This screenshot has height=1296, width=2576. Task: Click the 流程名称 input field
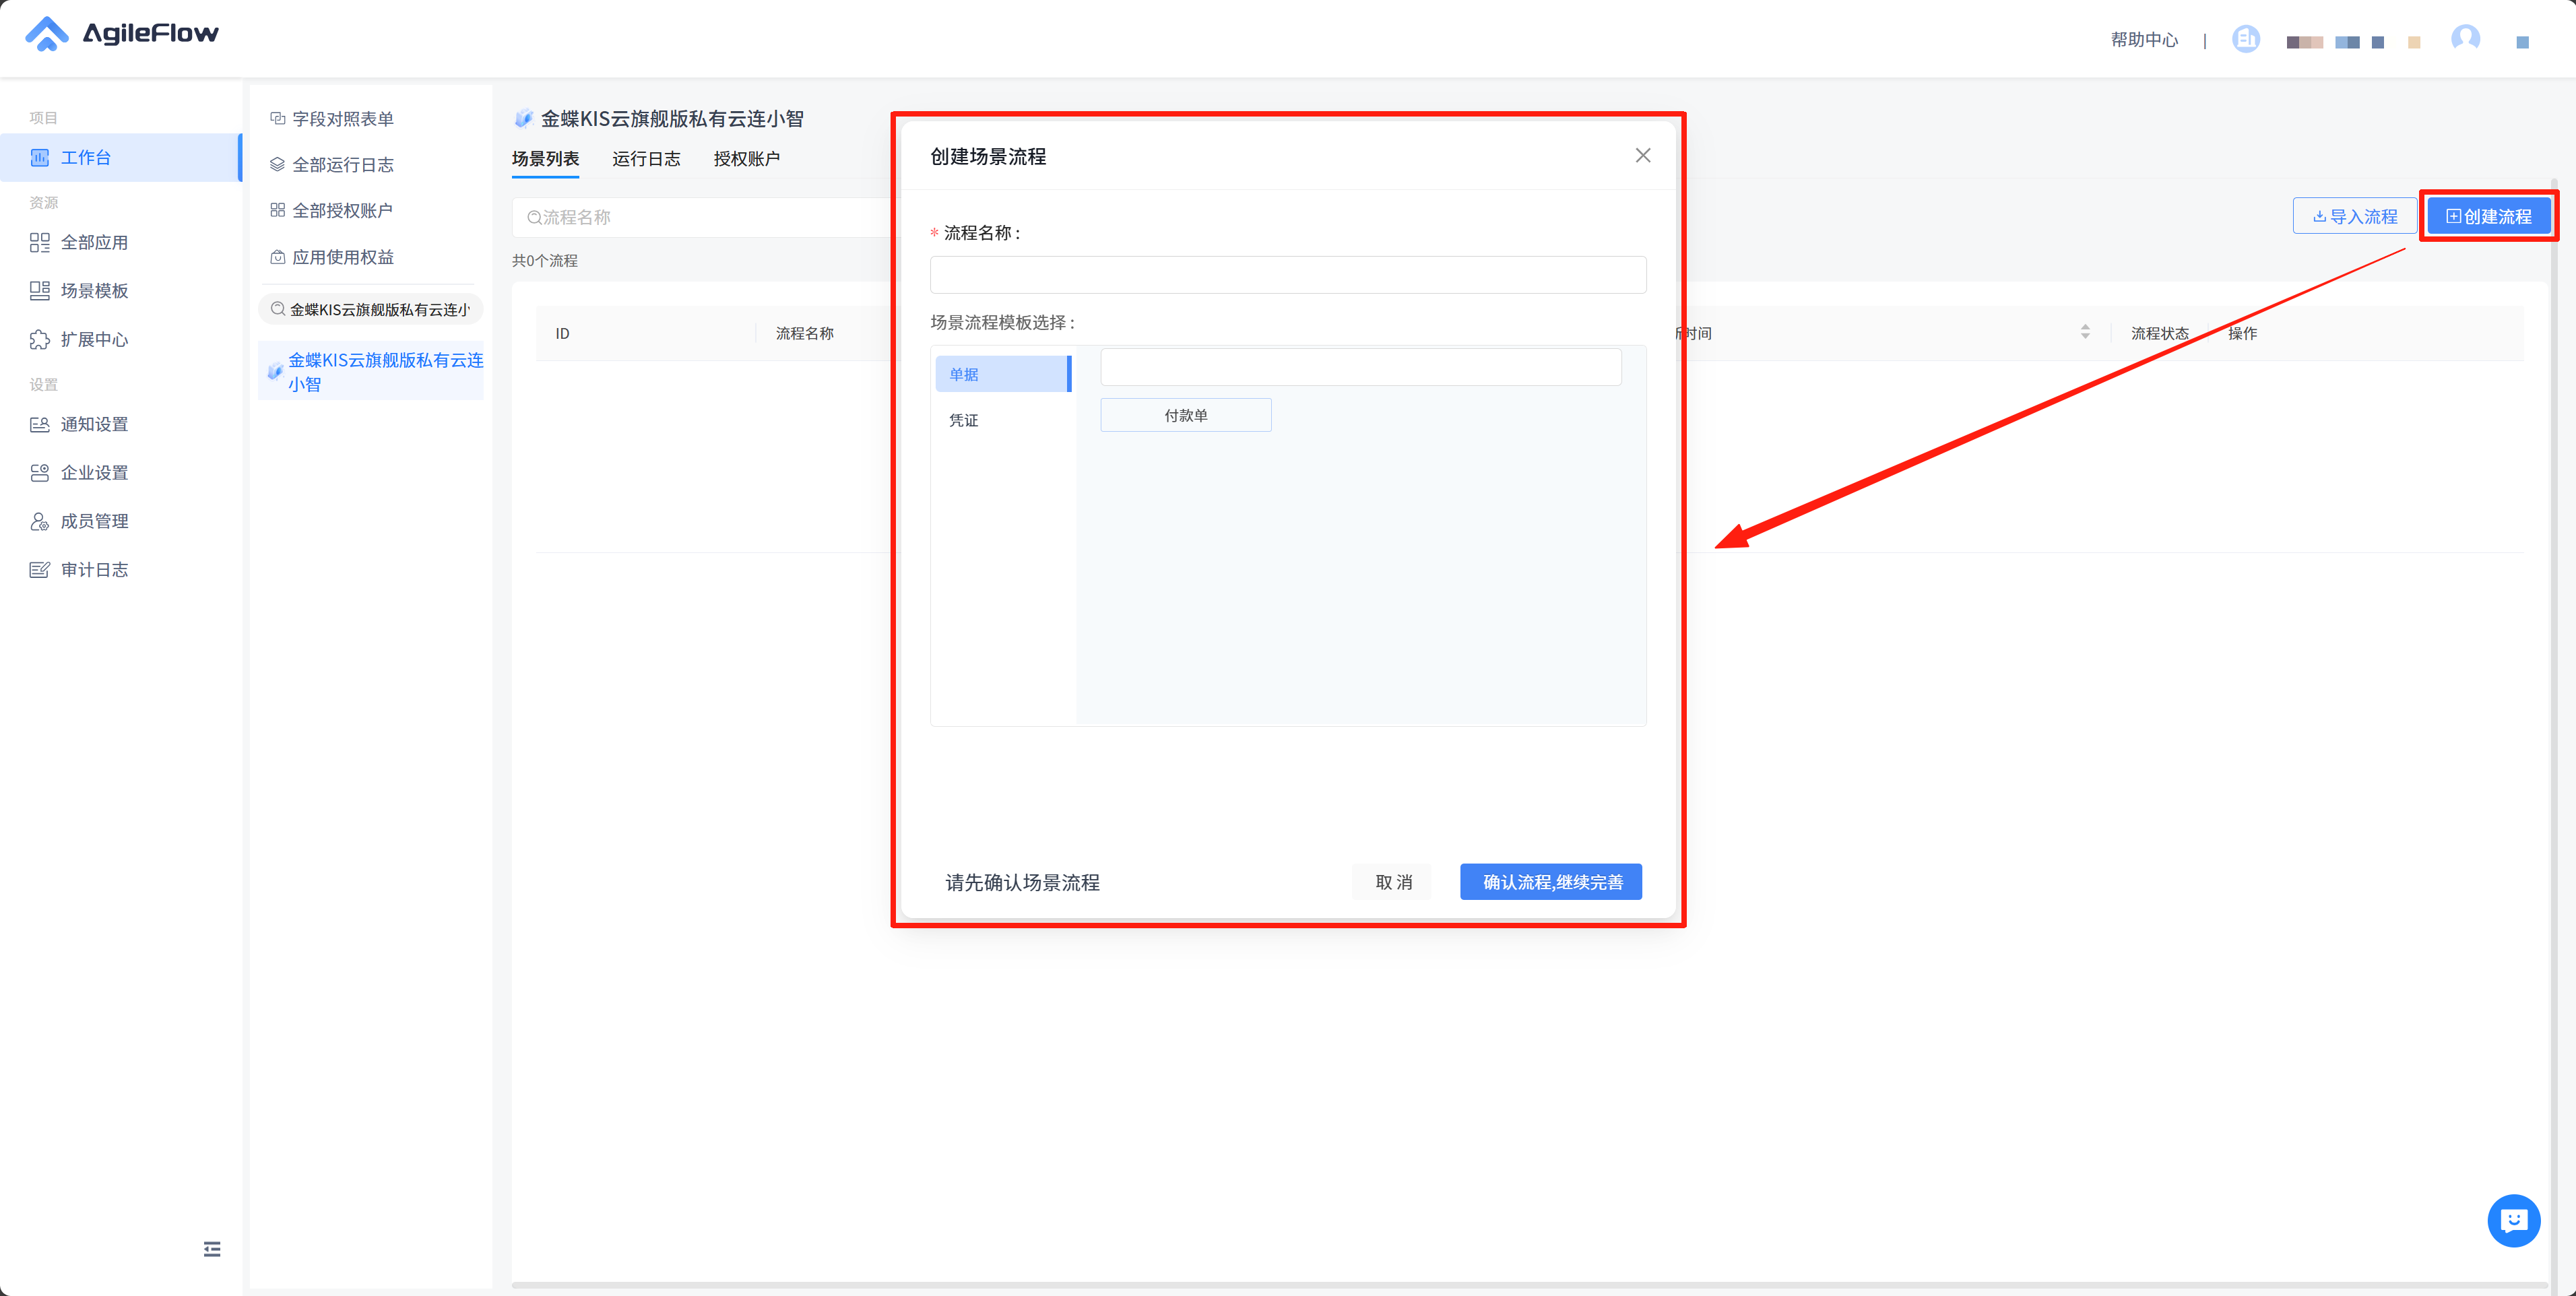point(1287,275)
